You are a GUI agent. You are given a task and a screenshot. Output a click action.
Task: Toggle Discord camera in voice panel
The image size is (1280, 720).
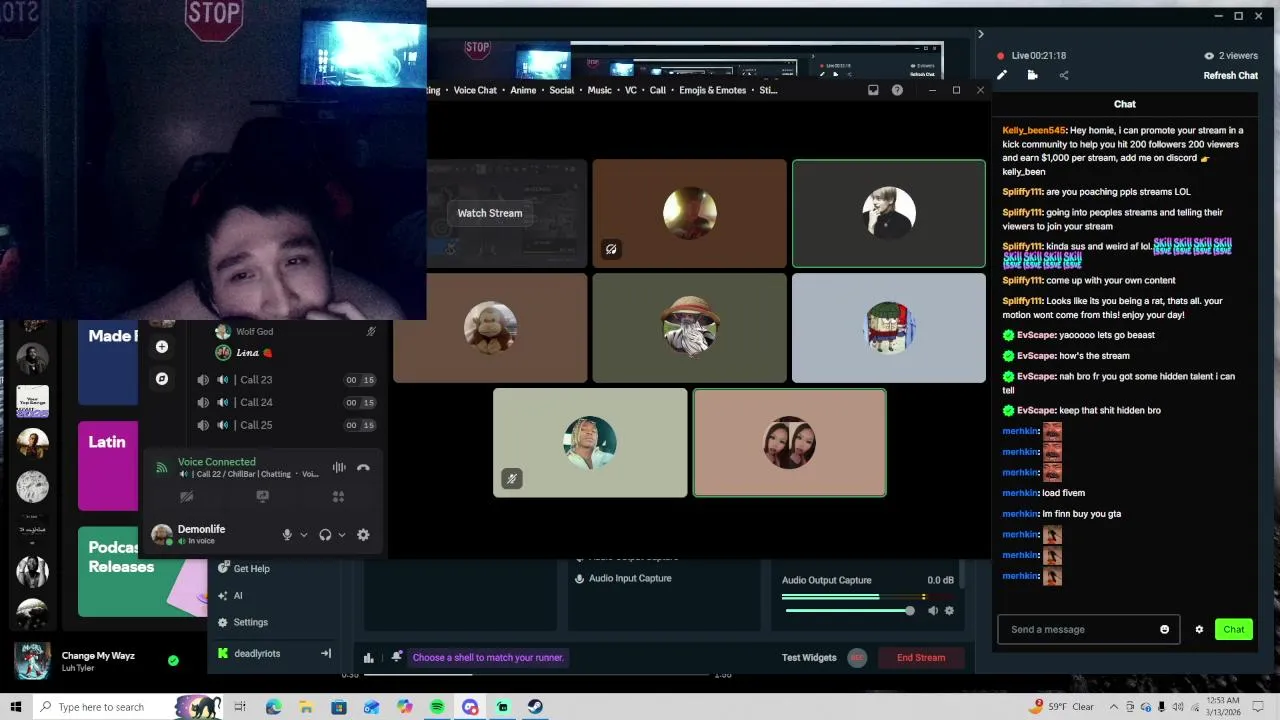pos(186,496)
